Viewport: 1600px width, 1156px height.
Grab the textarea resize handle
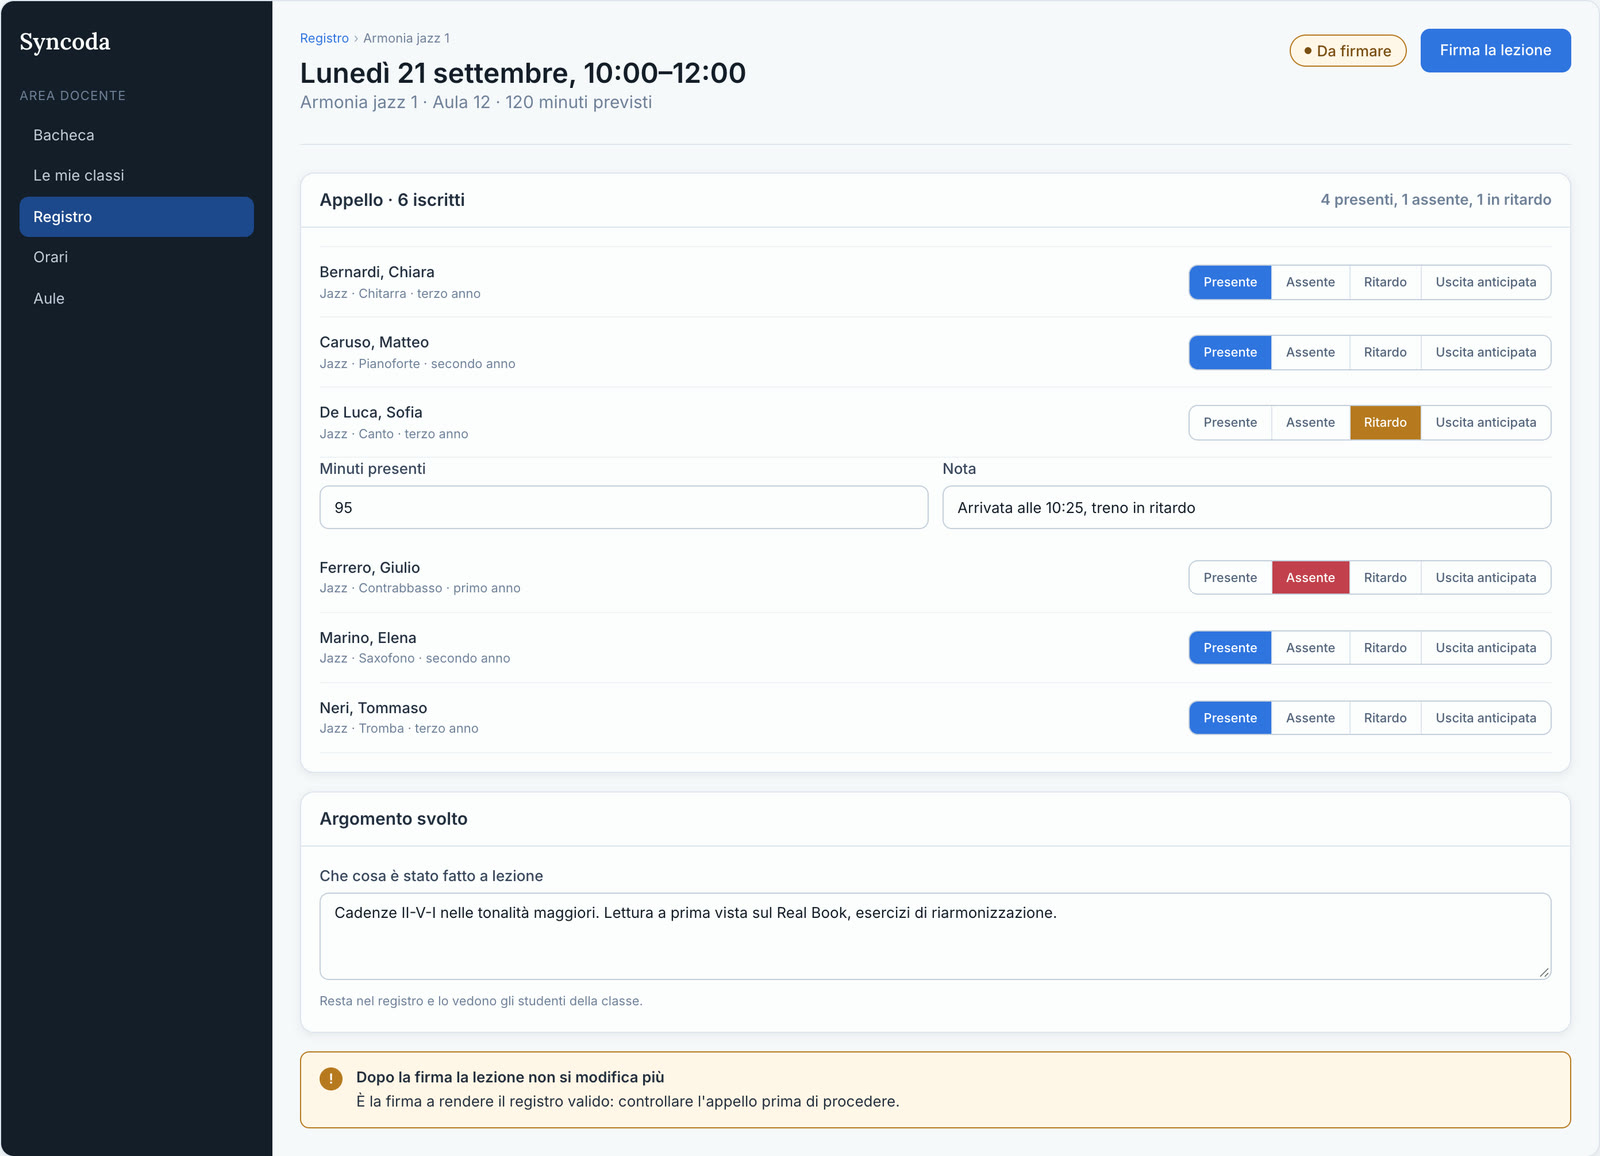click(x=1544, y=972)
